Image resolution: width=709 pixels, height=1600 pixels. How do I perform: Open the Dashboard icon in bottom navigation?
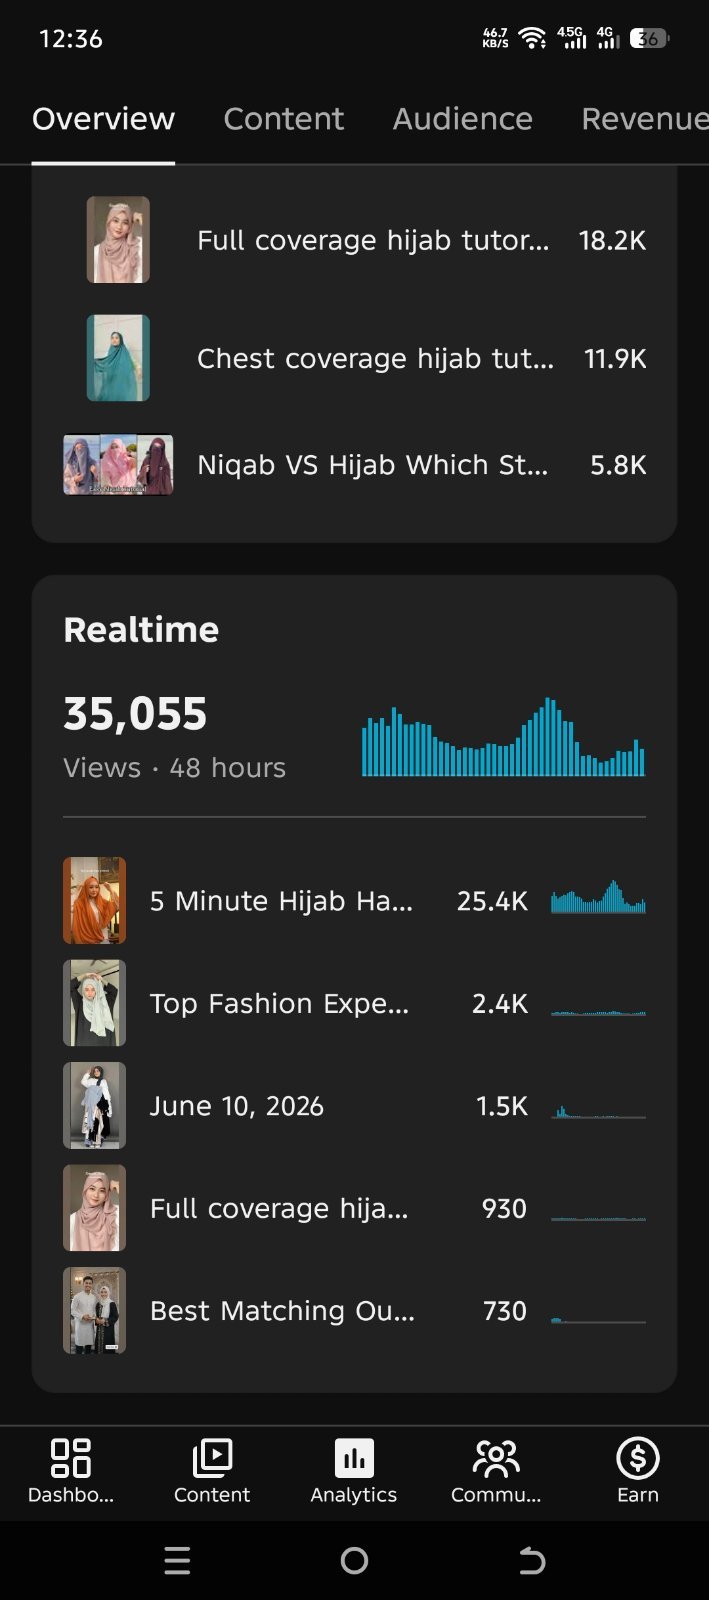click(x=71, y=1458)
